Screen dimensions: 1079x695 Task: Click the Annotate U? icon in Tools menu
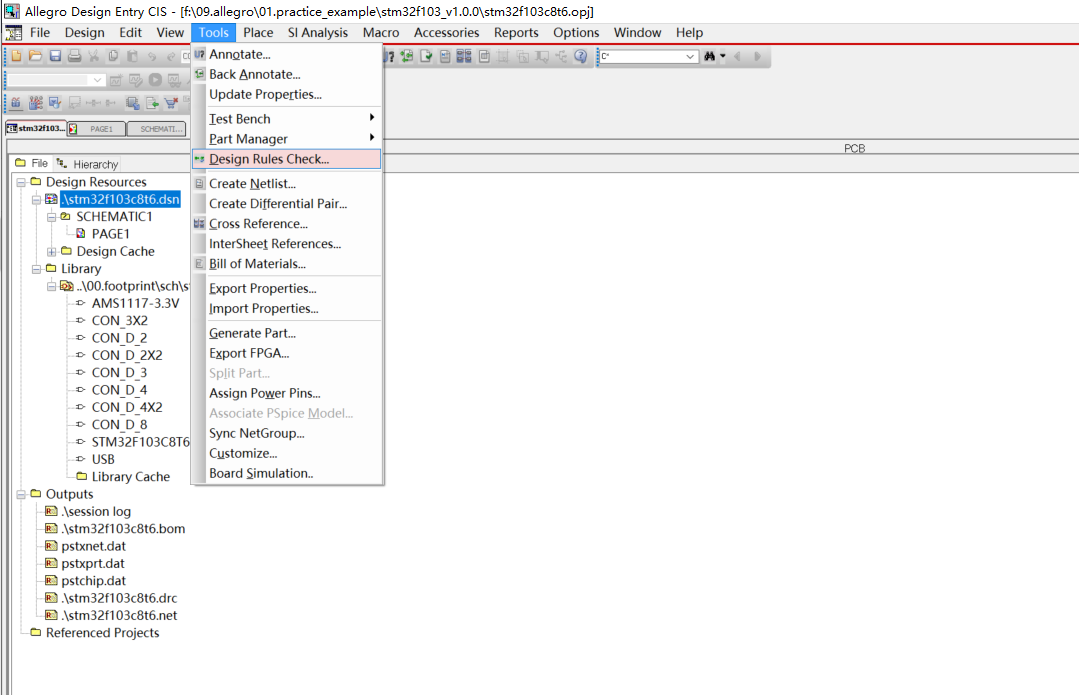pos(200,54)
